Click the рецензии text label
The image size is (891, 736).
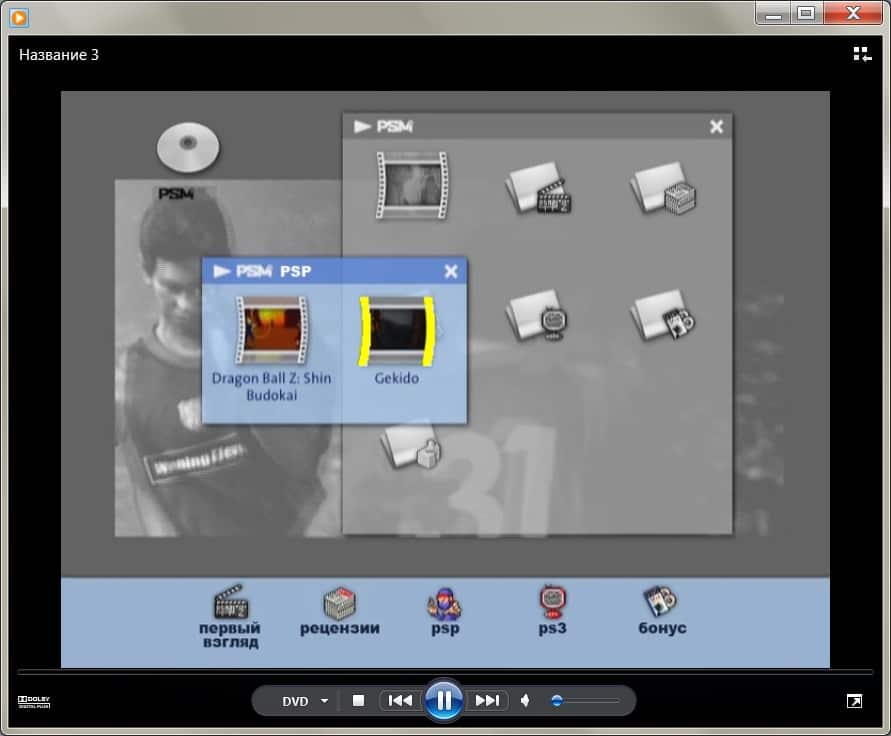340,628
